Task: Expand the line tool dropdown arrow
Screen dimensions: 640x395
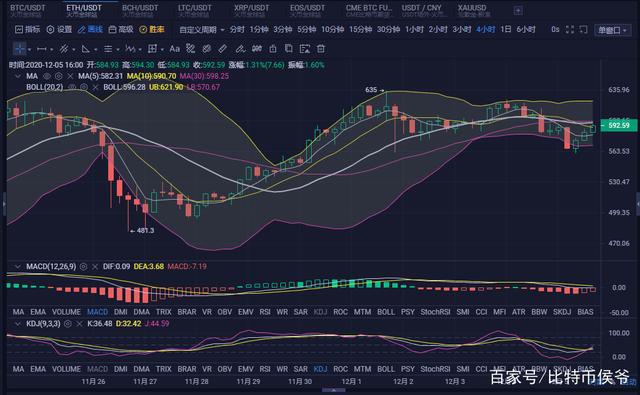Action: (51, 50)
